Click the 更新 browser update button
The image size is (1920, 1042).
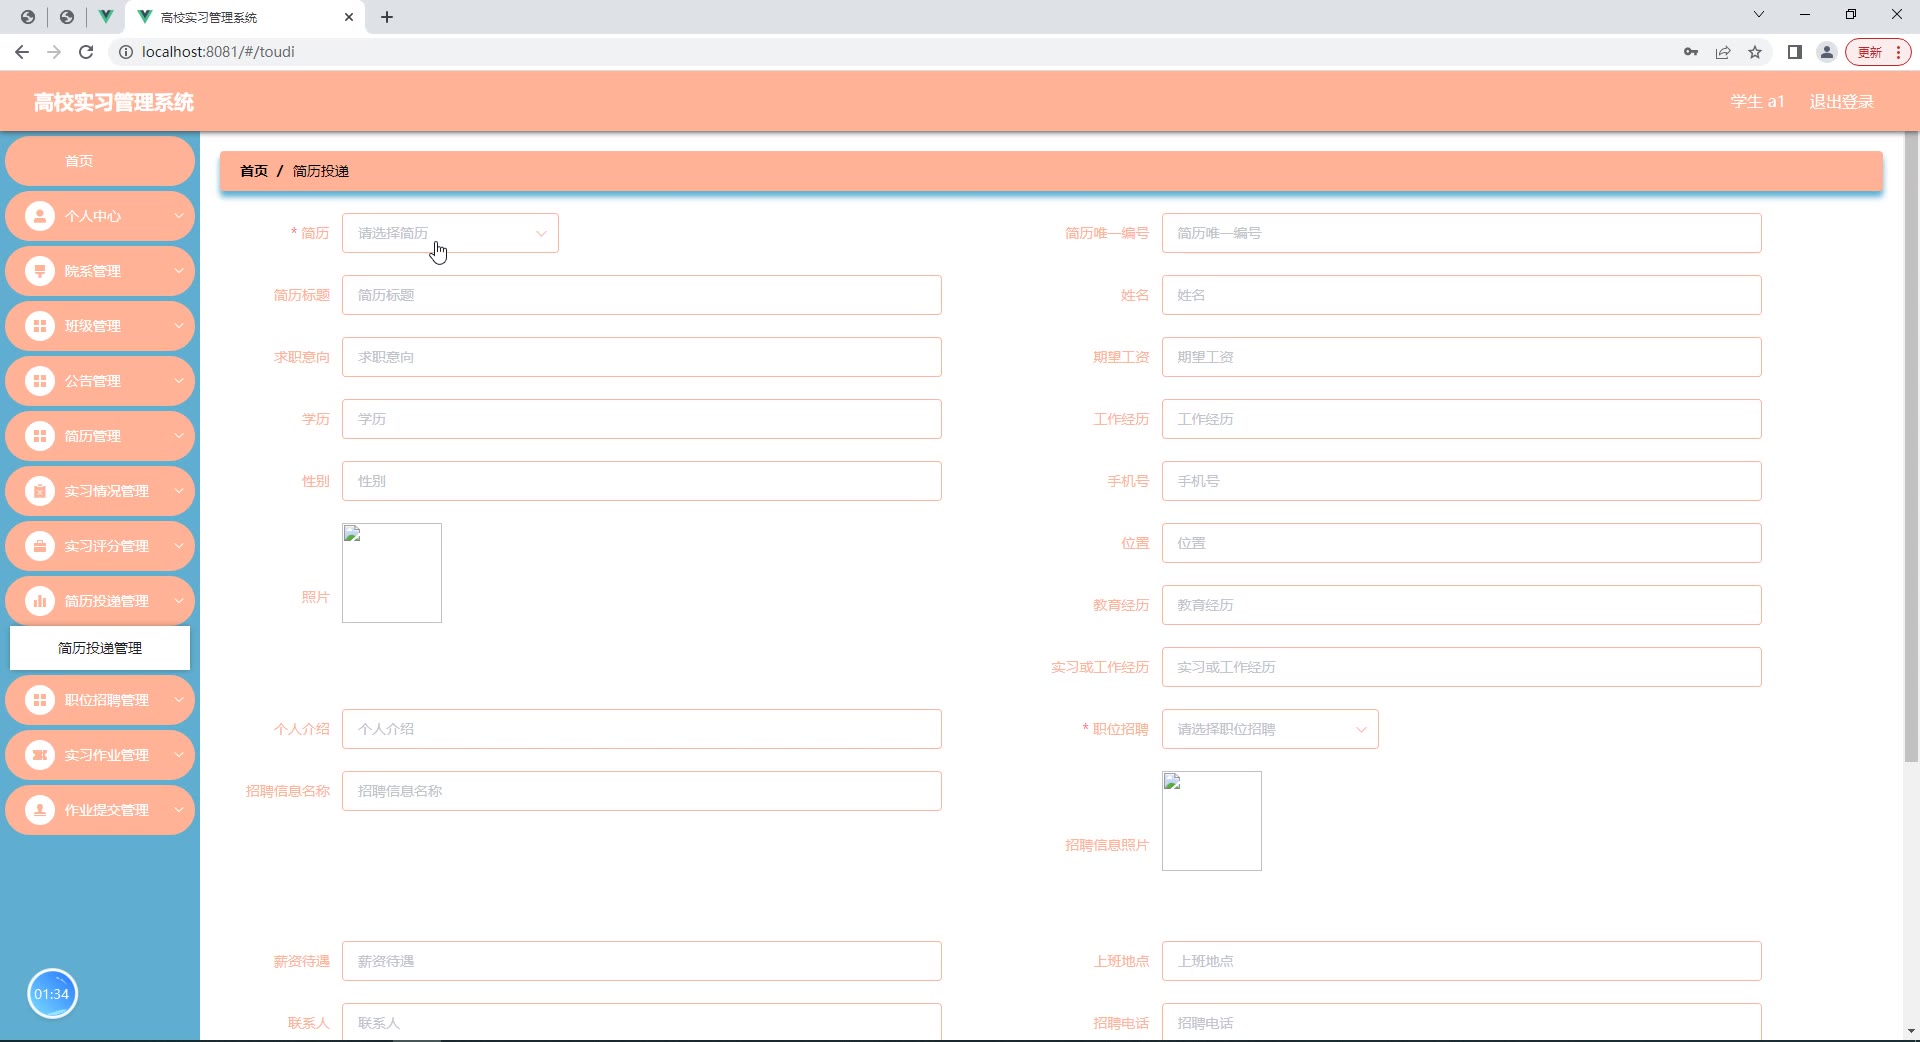click(1878, 52)
